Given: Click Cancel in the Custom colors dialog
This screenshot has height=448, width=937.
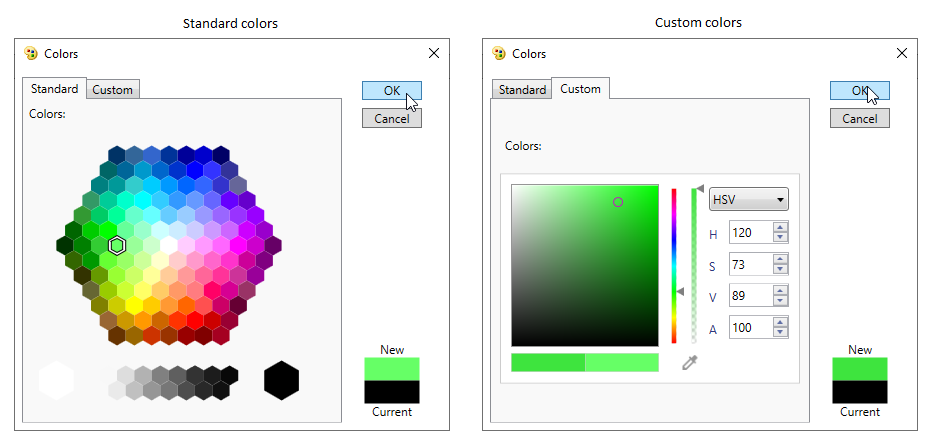Looking at the screenshot, I should point(860,118).
